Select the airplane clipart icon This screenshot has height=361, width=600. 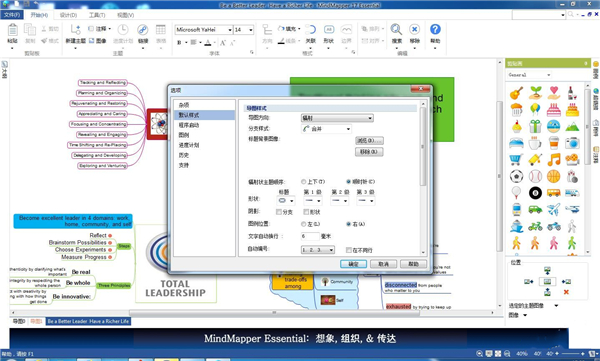point(553,210)
